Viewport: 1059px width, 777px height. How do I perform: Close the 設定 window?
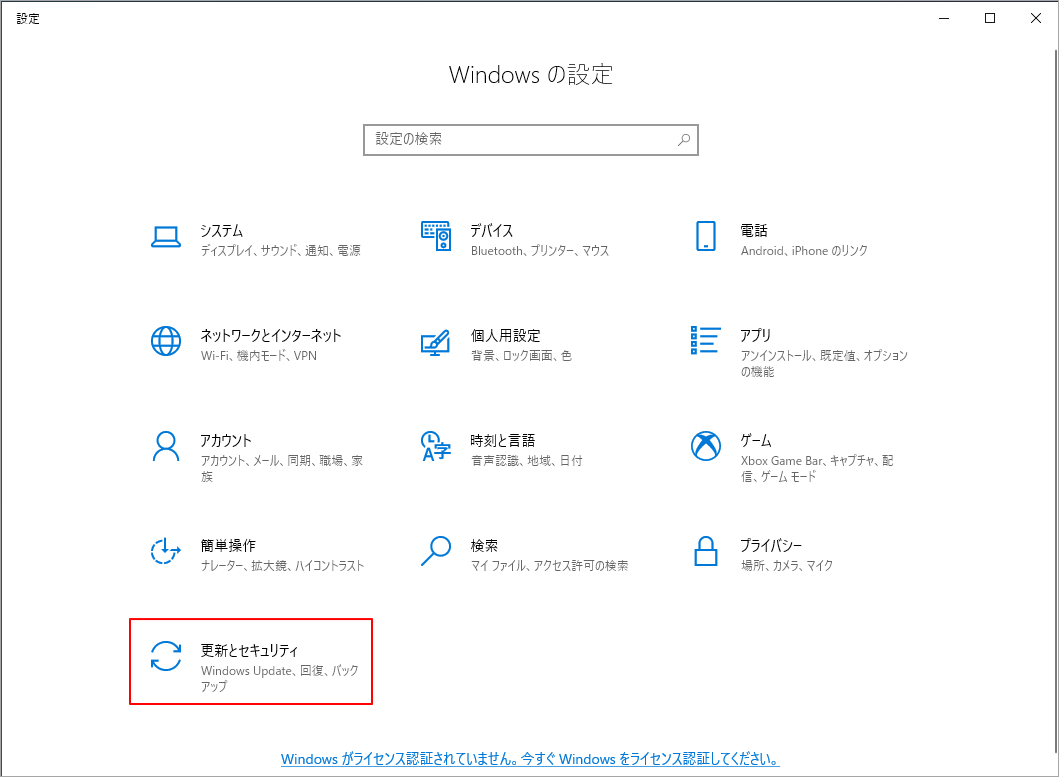pos(1035,18)
